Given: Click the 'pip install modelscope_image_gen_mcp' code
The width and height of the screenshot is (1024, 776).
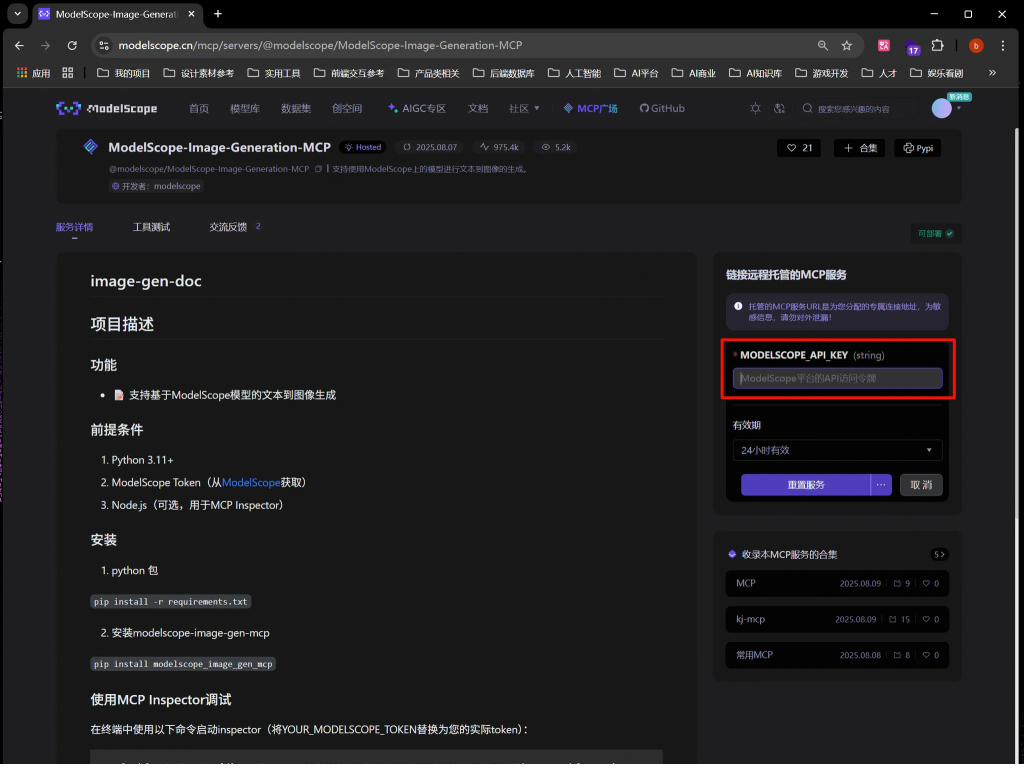Looking at the screenshot, I should click(x=183, y=664).
